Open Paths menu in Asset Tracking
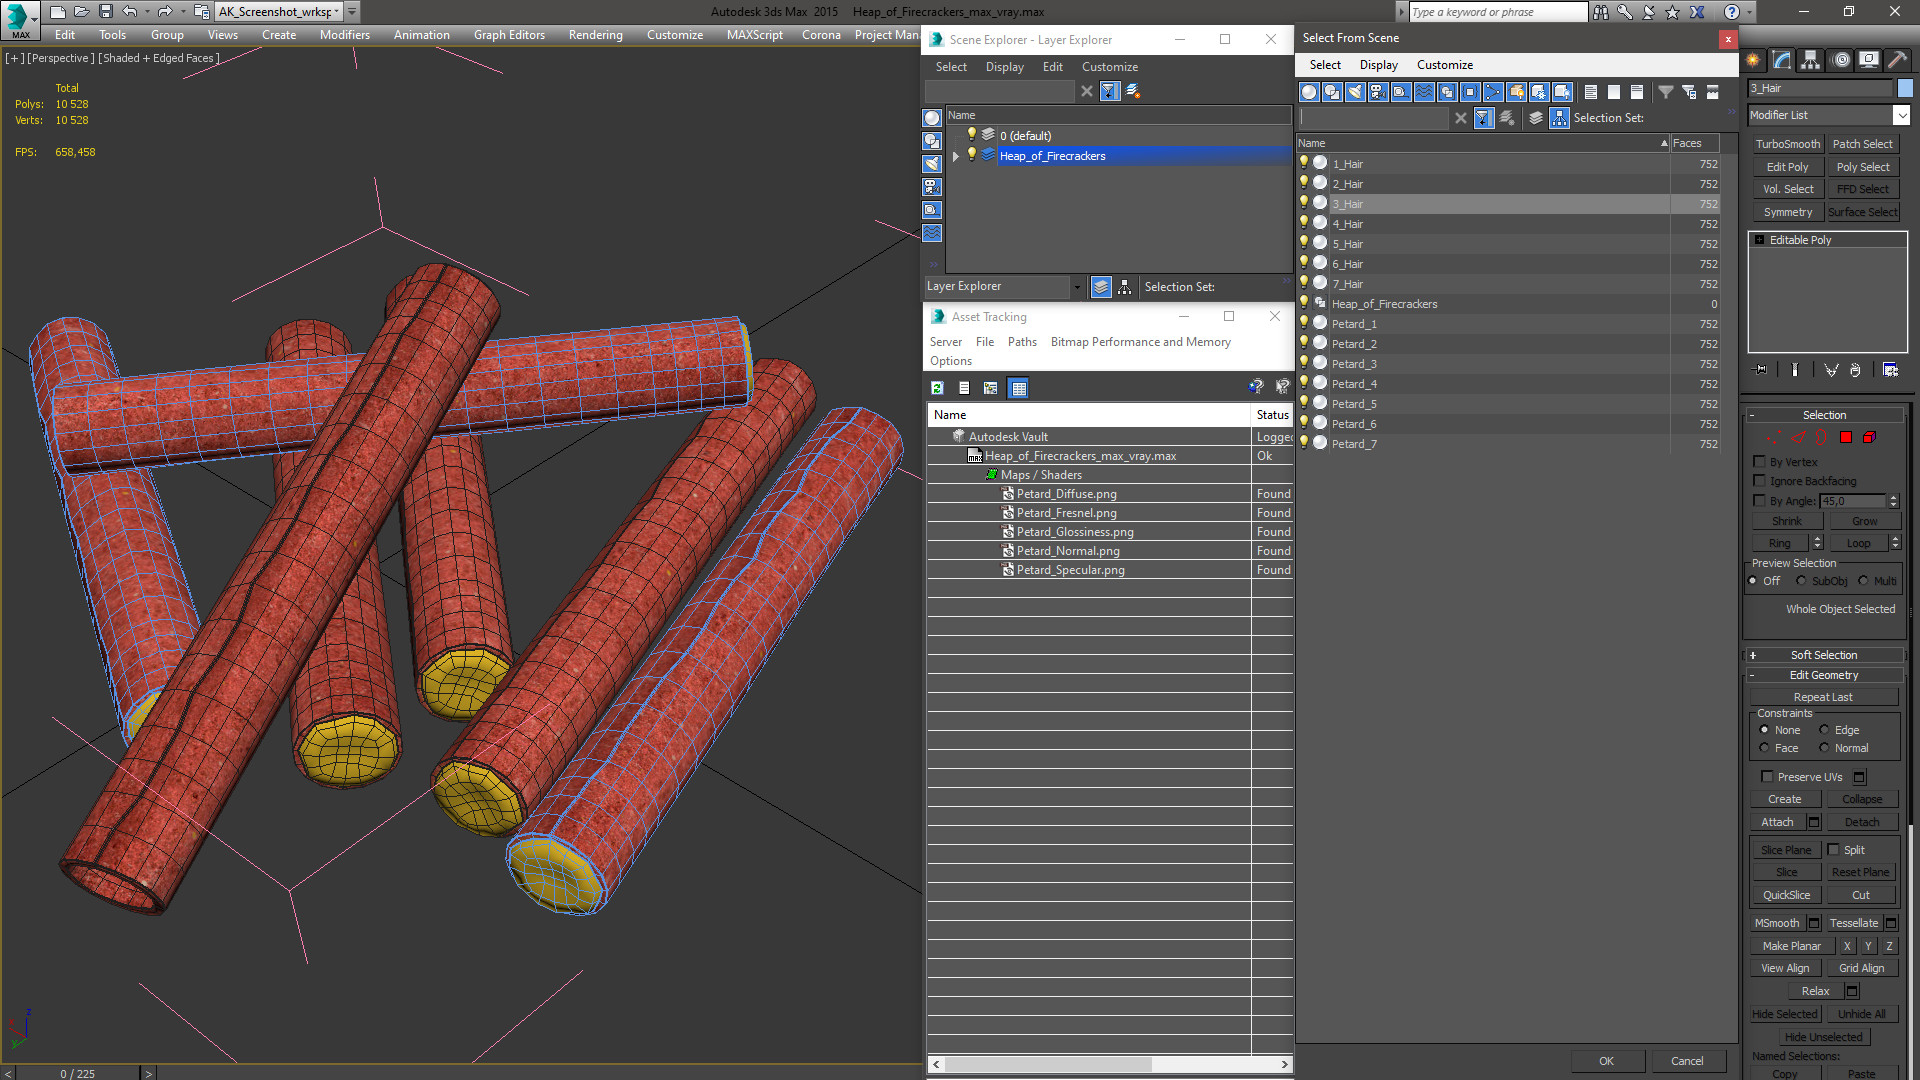This screenshot has width=1920, height=1080. pos(1021,342)
